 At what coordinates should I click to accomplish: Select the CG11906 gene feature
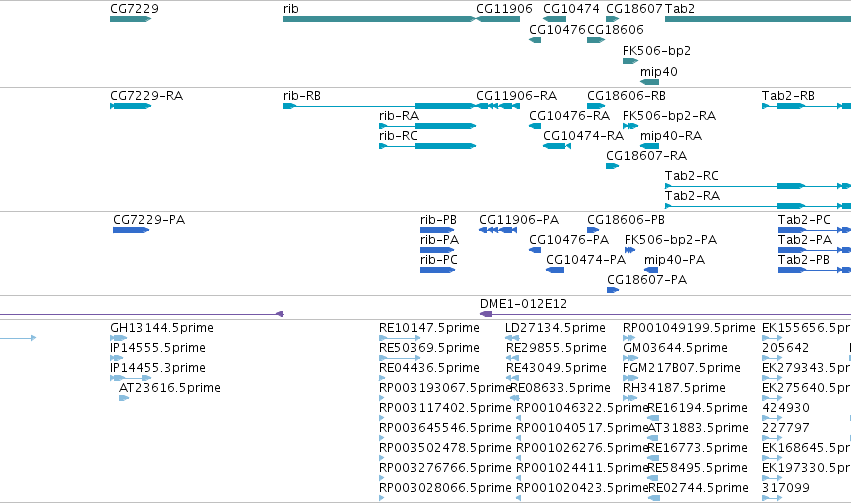pos(498,19)
